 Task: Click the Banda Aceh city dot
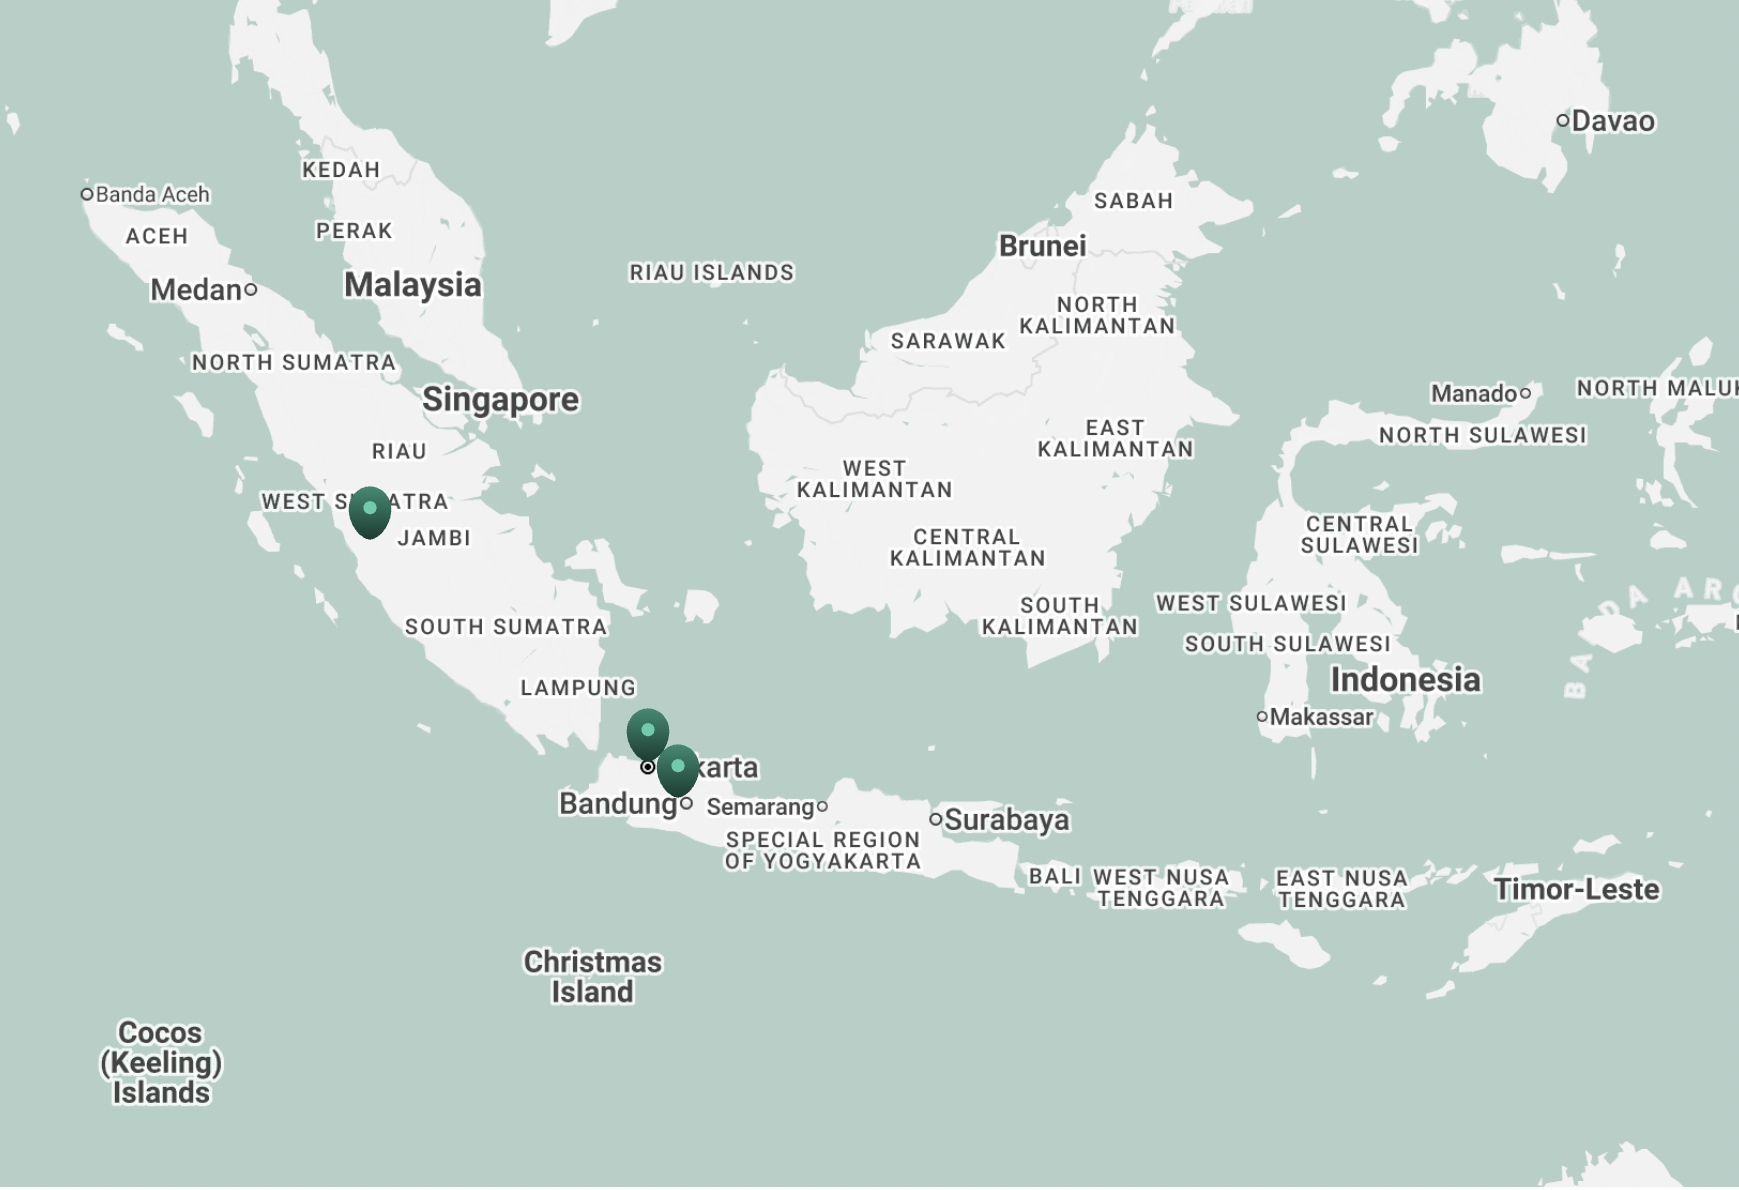[x=87, y=194]
